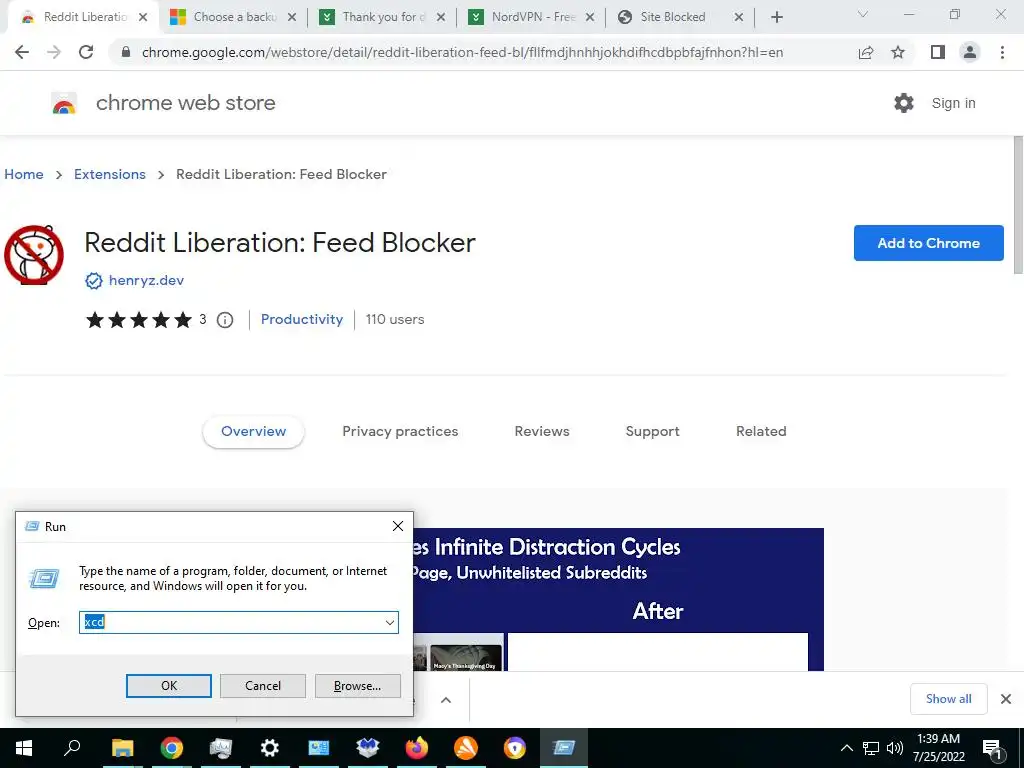Select the Reviews tab
The image size is (1024, 768).
(542, 432)
